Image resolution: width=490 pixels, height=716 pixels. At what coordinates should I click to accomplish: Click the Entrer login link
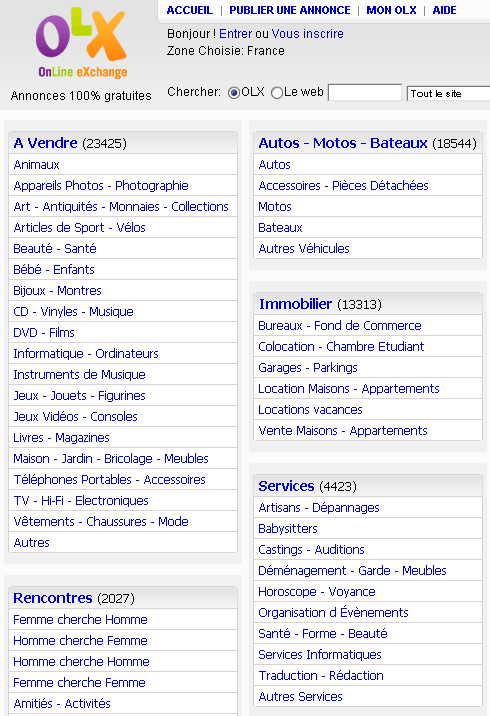235,34
